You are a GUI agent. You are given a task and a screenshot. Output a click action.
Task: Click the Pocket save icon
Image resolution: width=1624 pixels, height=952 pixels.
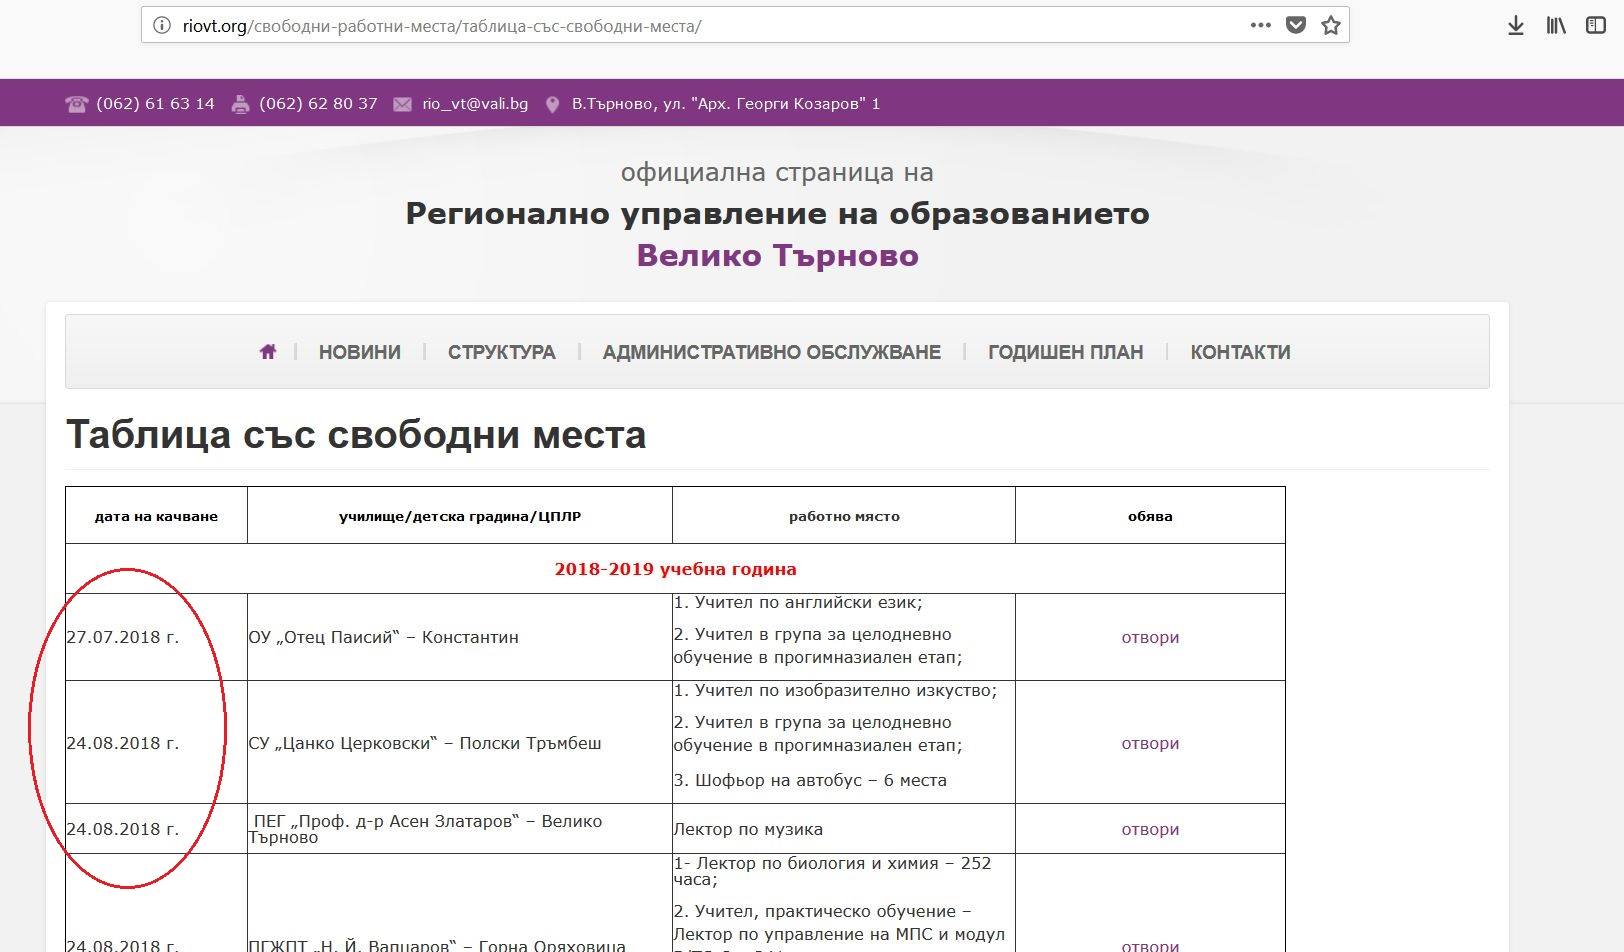tap(1296, 26)
